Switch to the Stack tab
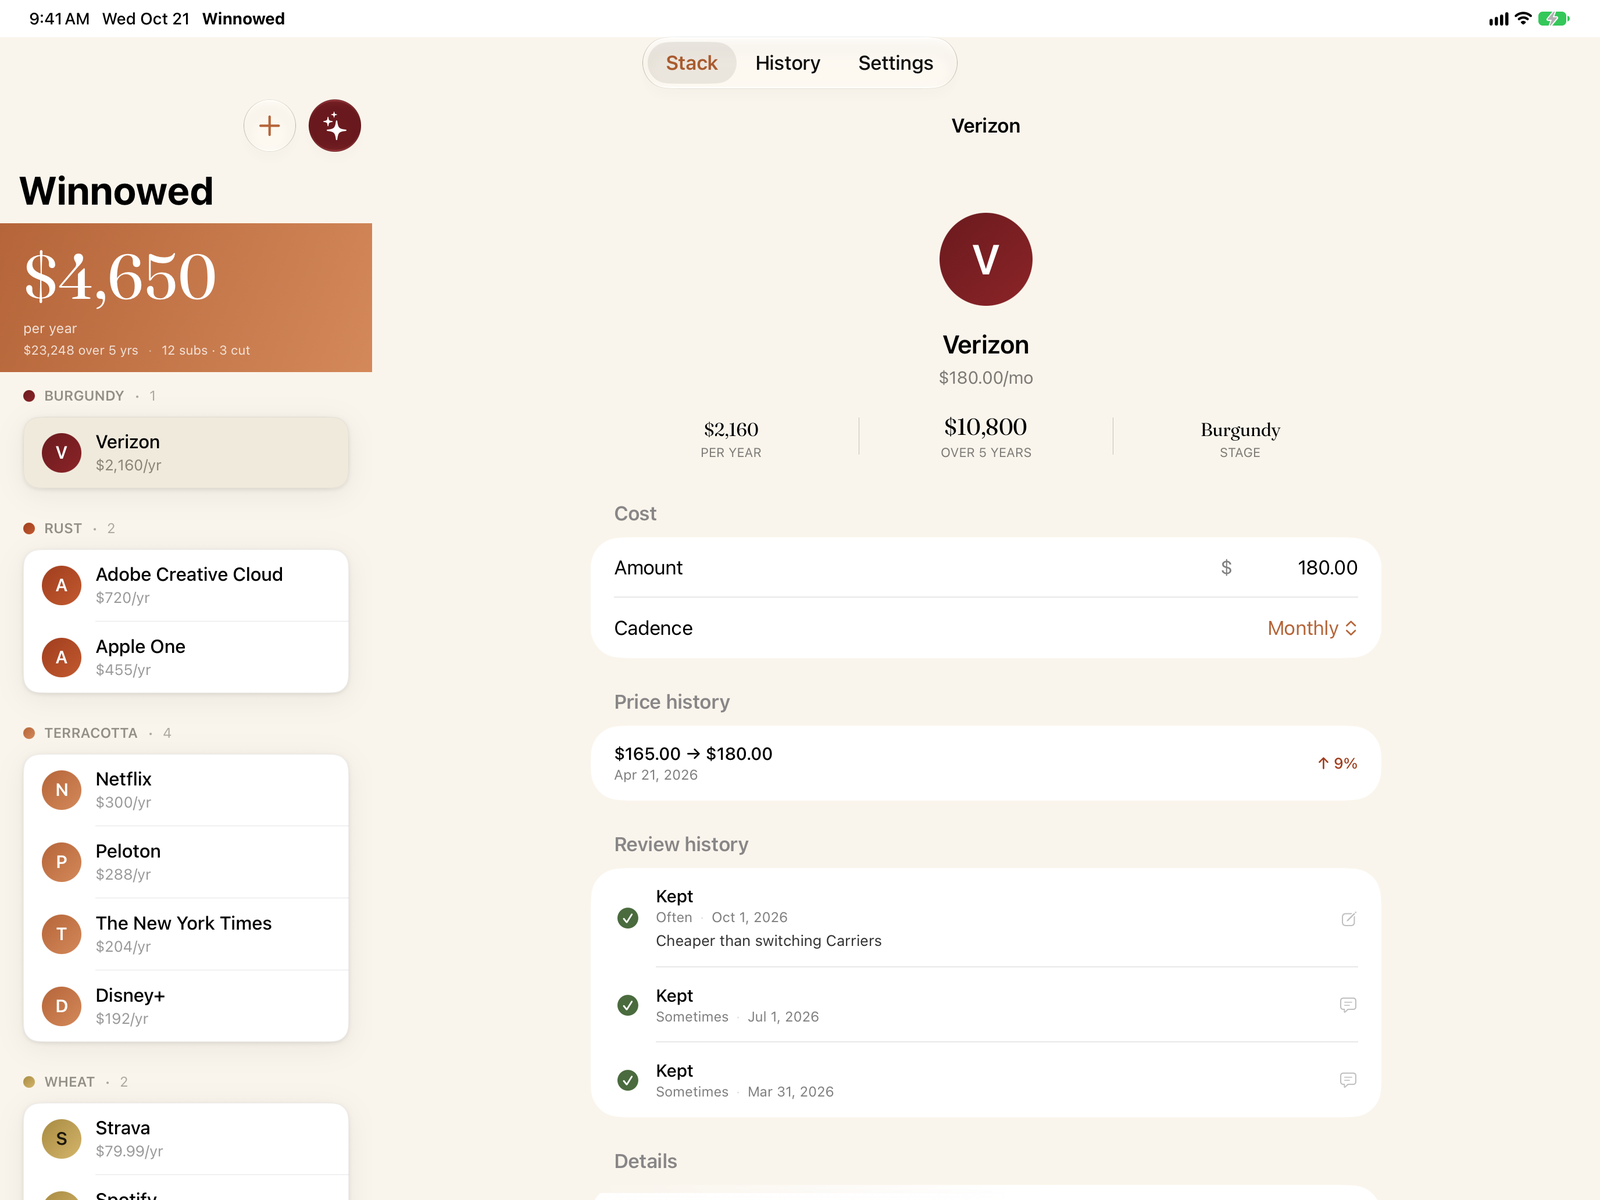The width and height of the screenshot is (1600, 1200). tap(692, 63)
